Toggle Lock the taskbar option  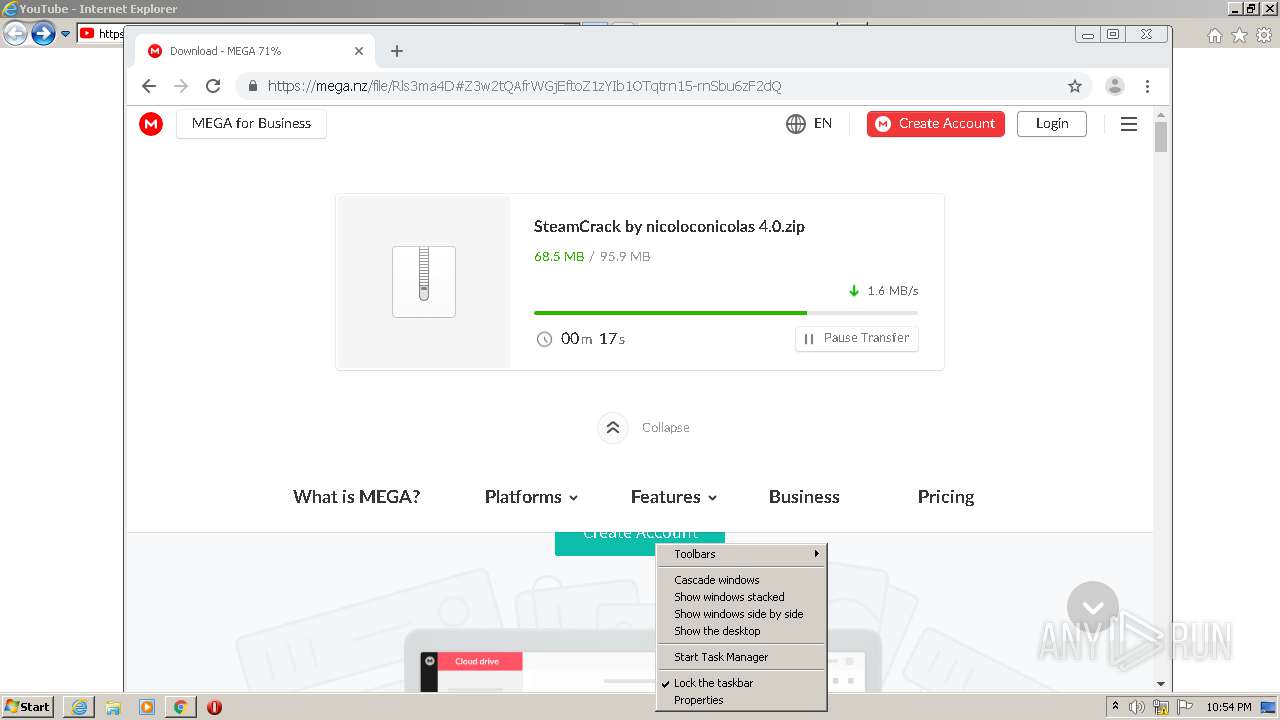pos(741,683)
